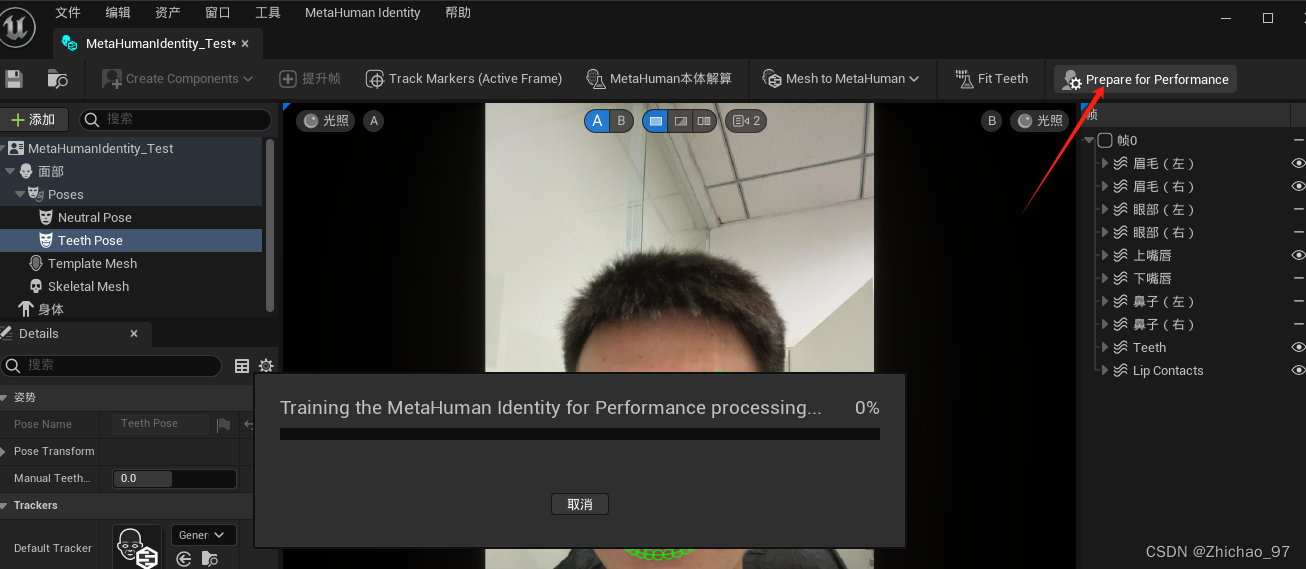Open the right viewport 光照 lighting menu
1306x569 pixels.
point(1040,120)
